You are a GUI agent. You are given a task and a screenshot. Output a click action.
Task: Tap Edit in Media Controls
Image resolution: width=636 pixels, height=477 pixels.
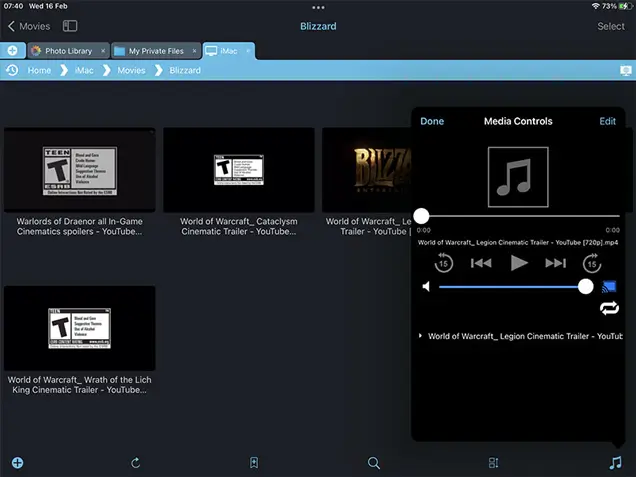coord(607,121)
